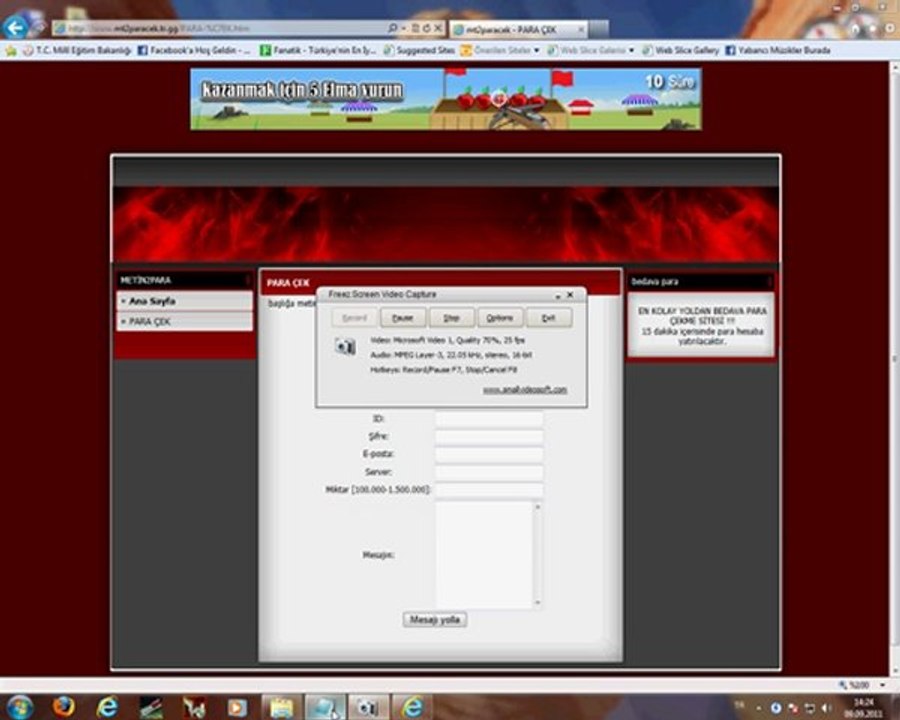Click the browser home icon

click(855, 28)
